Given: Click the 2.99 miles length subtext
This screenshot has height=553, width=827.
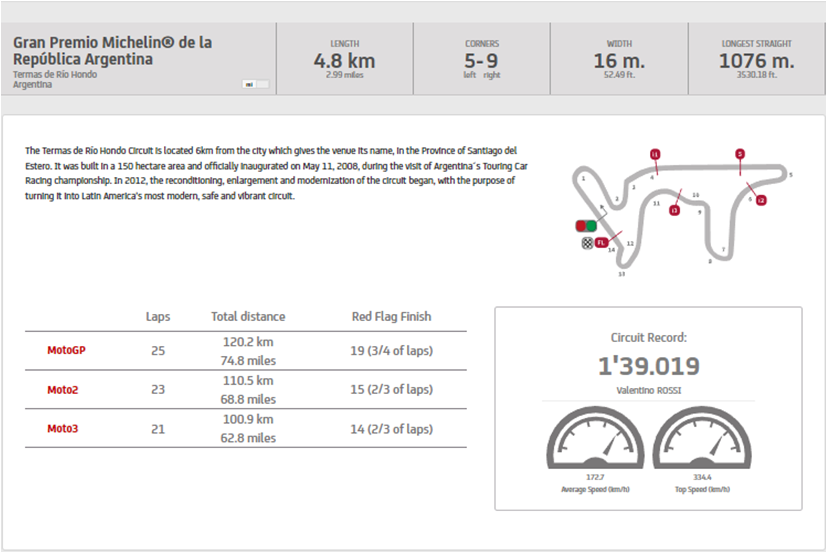Looking at the screenshot, I should 345,75.
